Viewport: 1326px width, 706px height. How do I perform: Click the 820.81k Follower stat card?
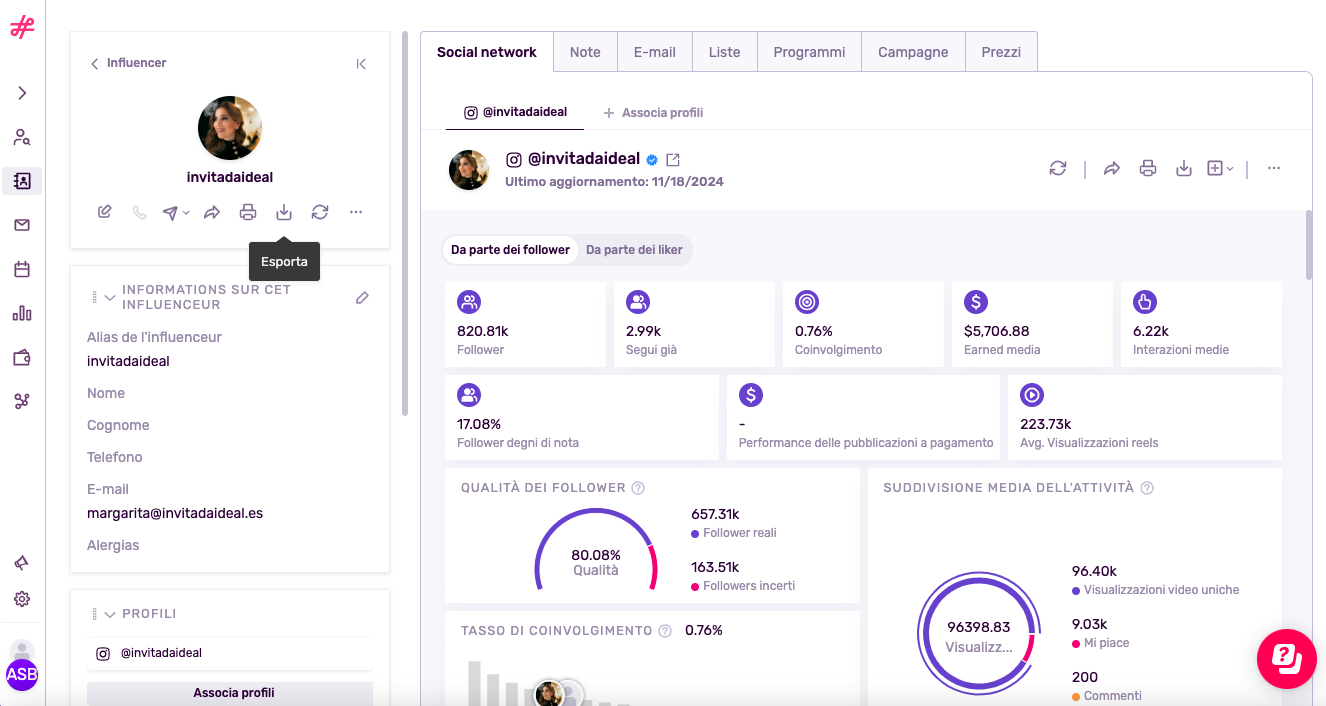point(526,324)
